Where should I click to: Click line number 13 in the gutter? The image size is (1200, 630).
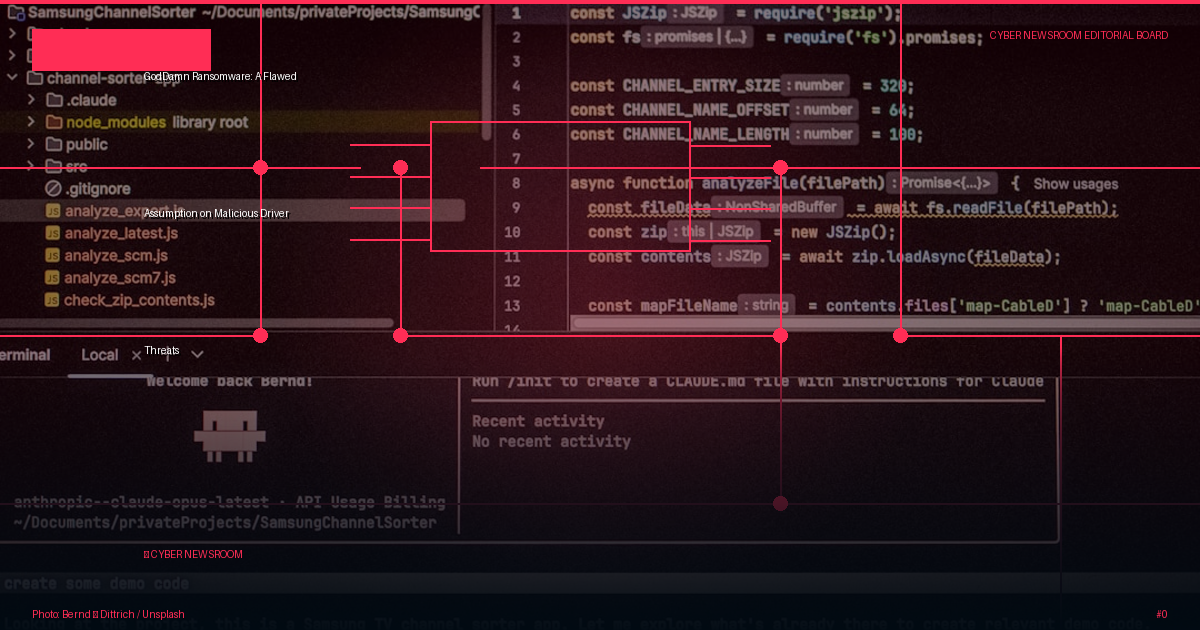pyautogui.click(x=513, y=306)
